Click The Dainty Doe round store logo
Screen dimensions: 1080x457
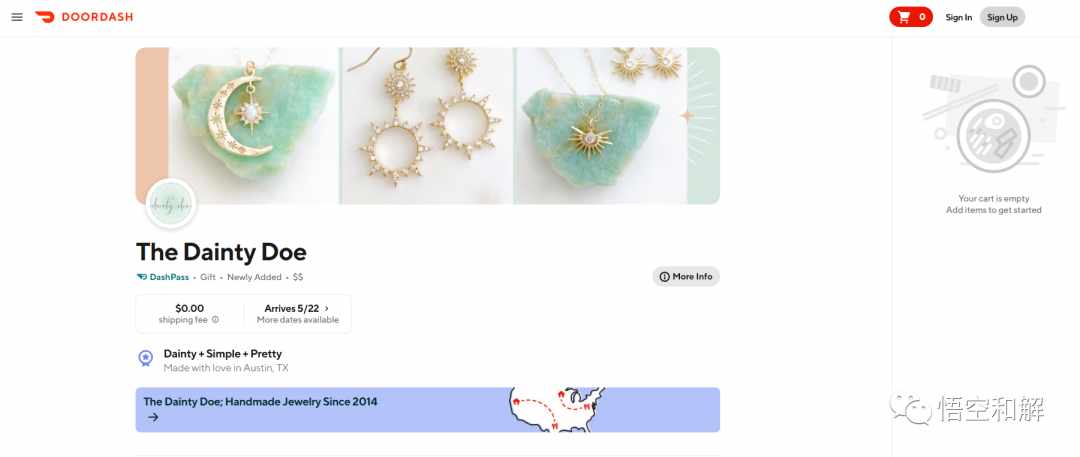[x=171, y=204]
